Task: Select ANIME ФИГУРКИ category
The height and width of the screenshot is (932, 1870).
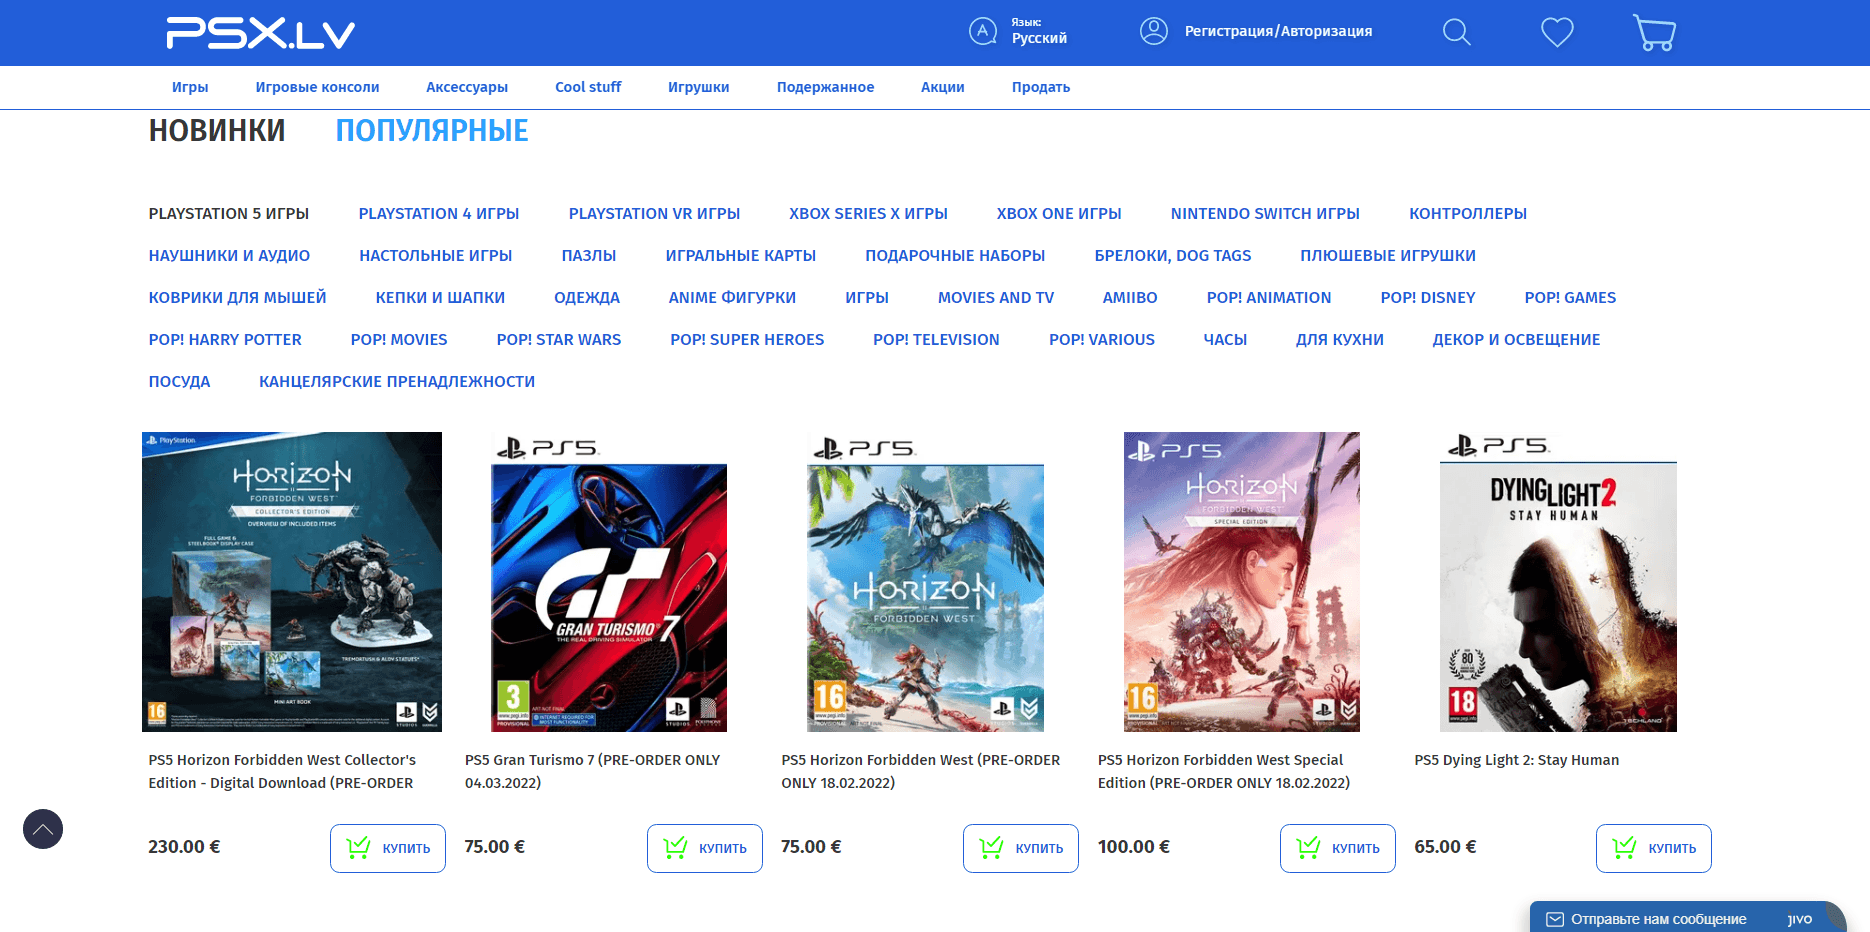Action: (x=732, y=297)
